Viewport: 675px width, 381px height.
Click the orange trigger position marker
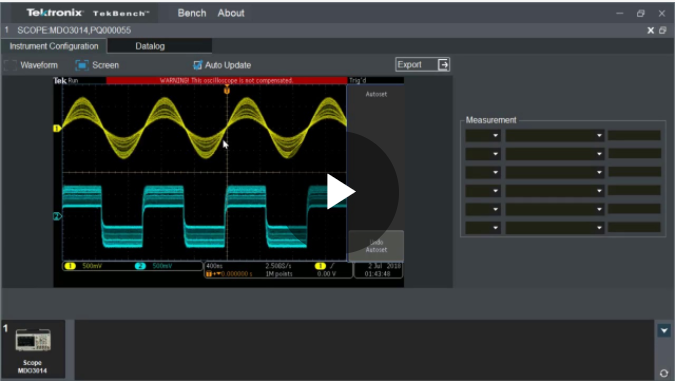pos(227,90)
